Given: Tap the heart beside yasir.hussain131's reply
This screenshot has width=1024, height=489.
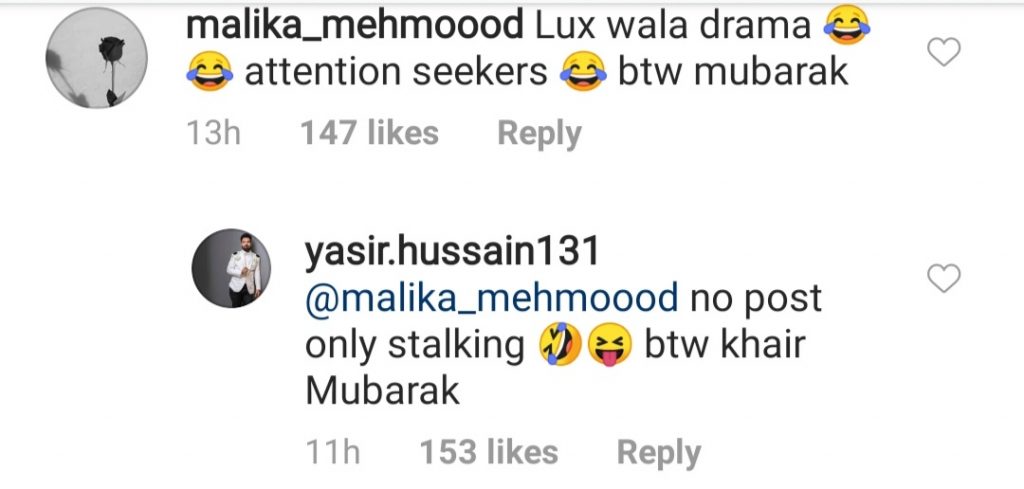Looking at the screenshot, I should pos(944,278).
